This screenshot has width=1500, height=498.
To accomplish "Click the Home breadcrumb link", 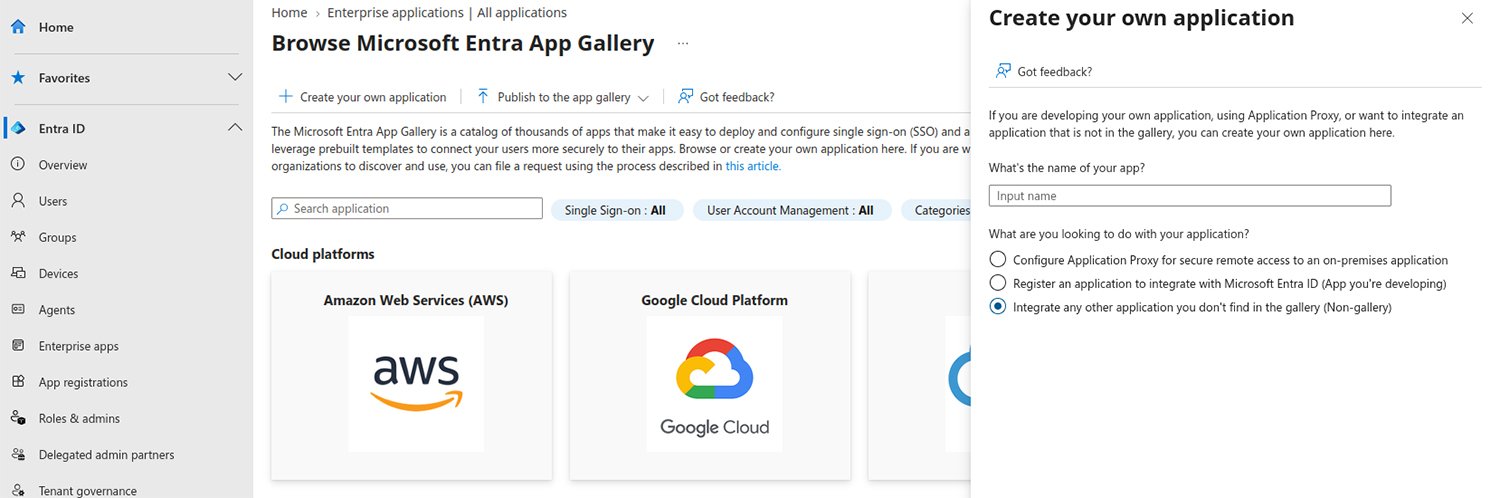I will click(289, 13).
